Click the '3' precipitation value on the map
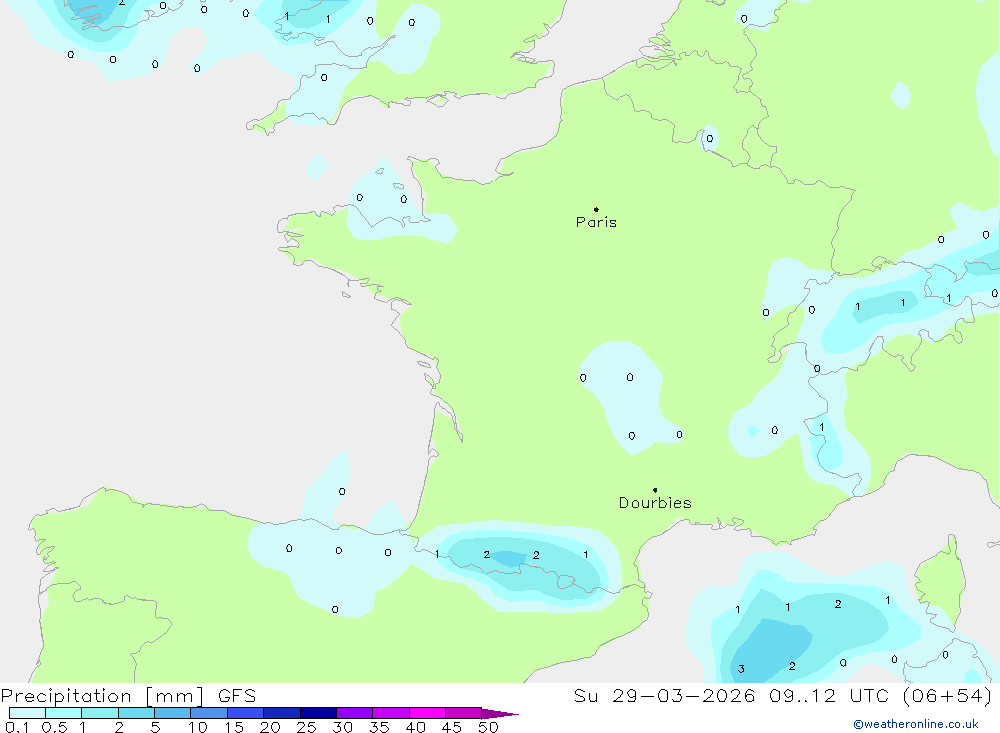Screen dimensions: 1000x733 pyautogui.click(x=741, y=669)
